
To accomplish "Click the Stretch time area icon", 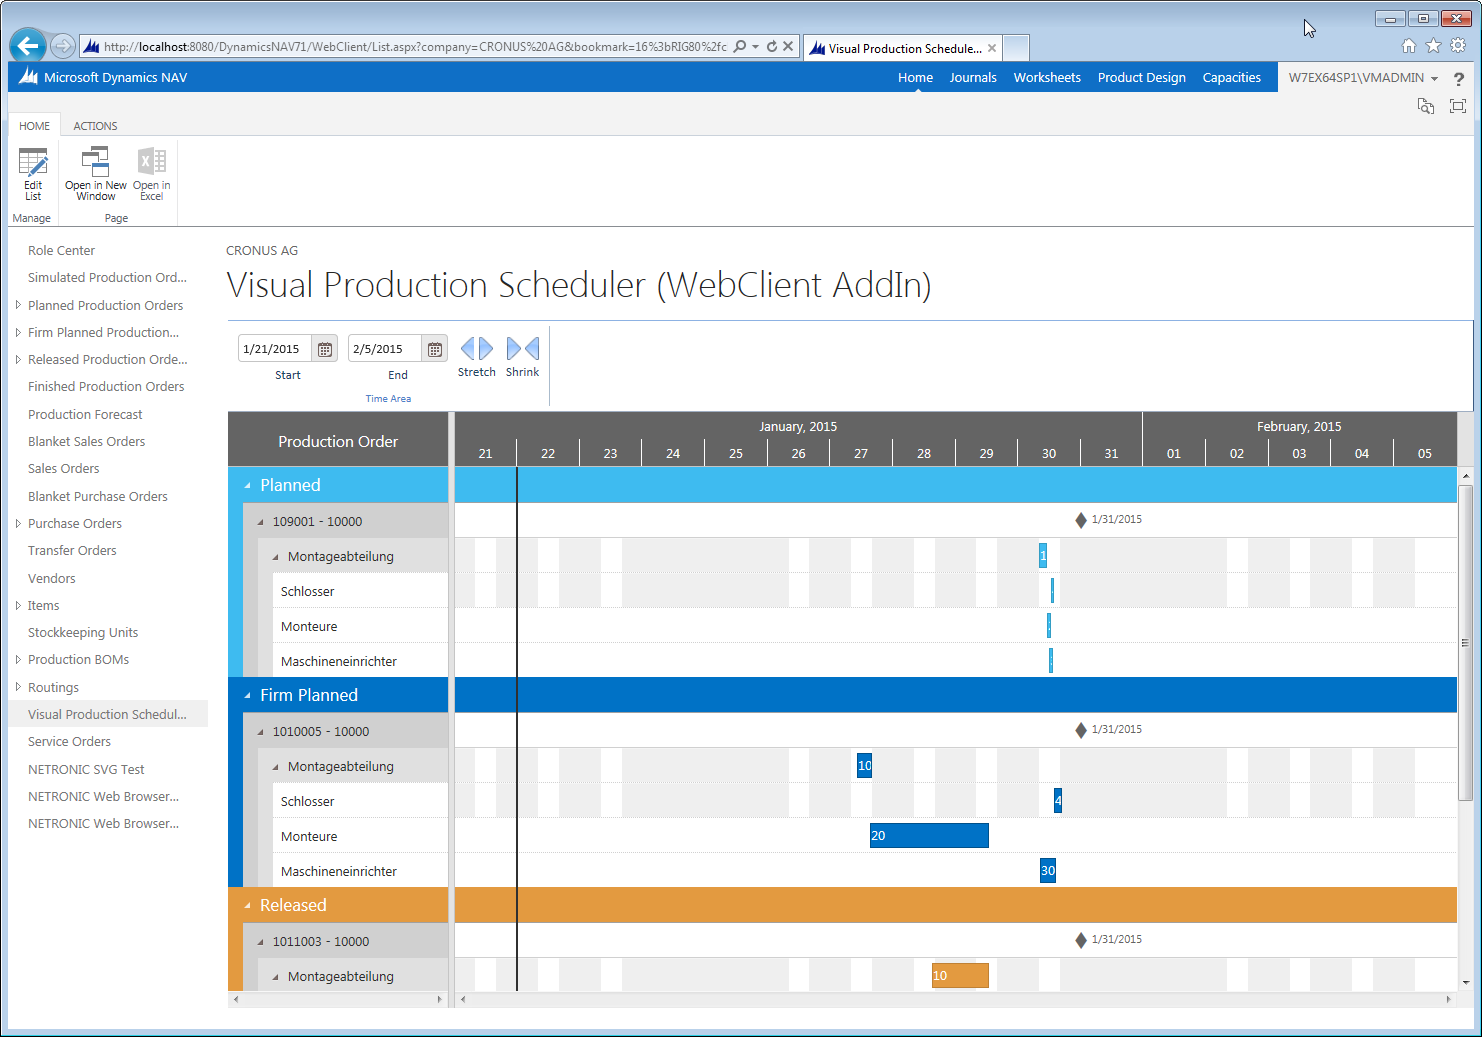I will 477,348.
